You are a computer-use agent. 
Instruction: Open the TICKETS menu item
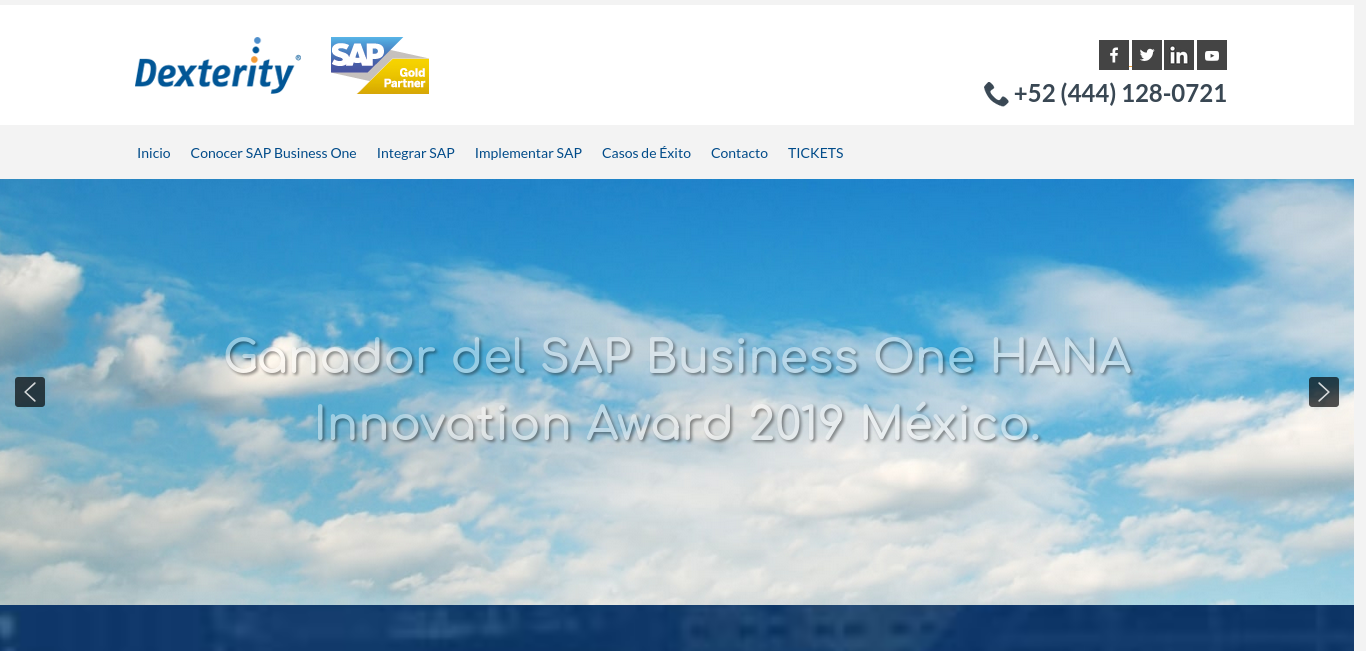[816, 153]
